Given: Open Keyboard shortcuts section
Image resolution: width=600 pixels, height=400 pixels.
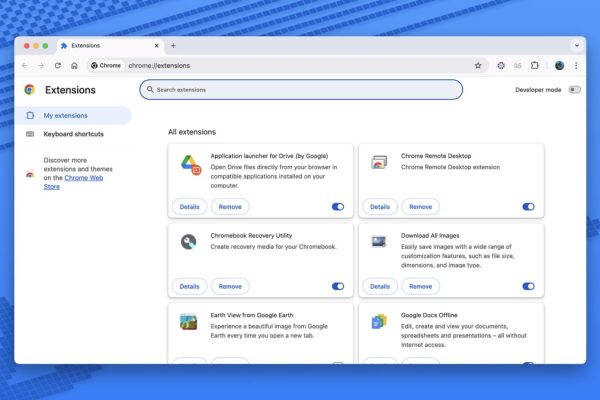Looking at the screenshot, I should (x=73, y=134).
